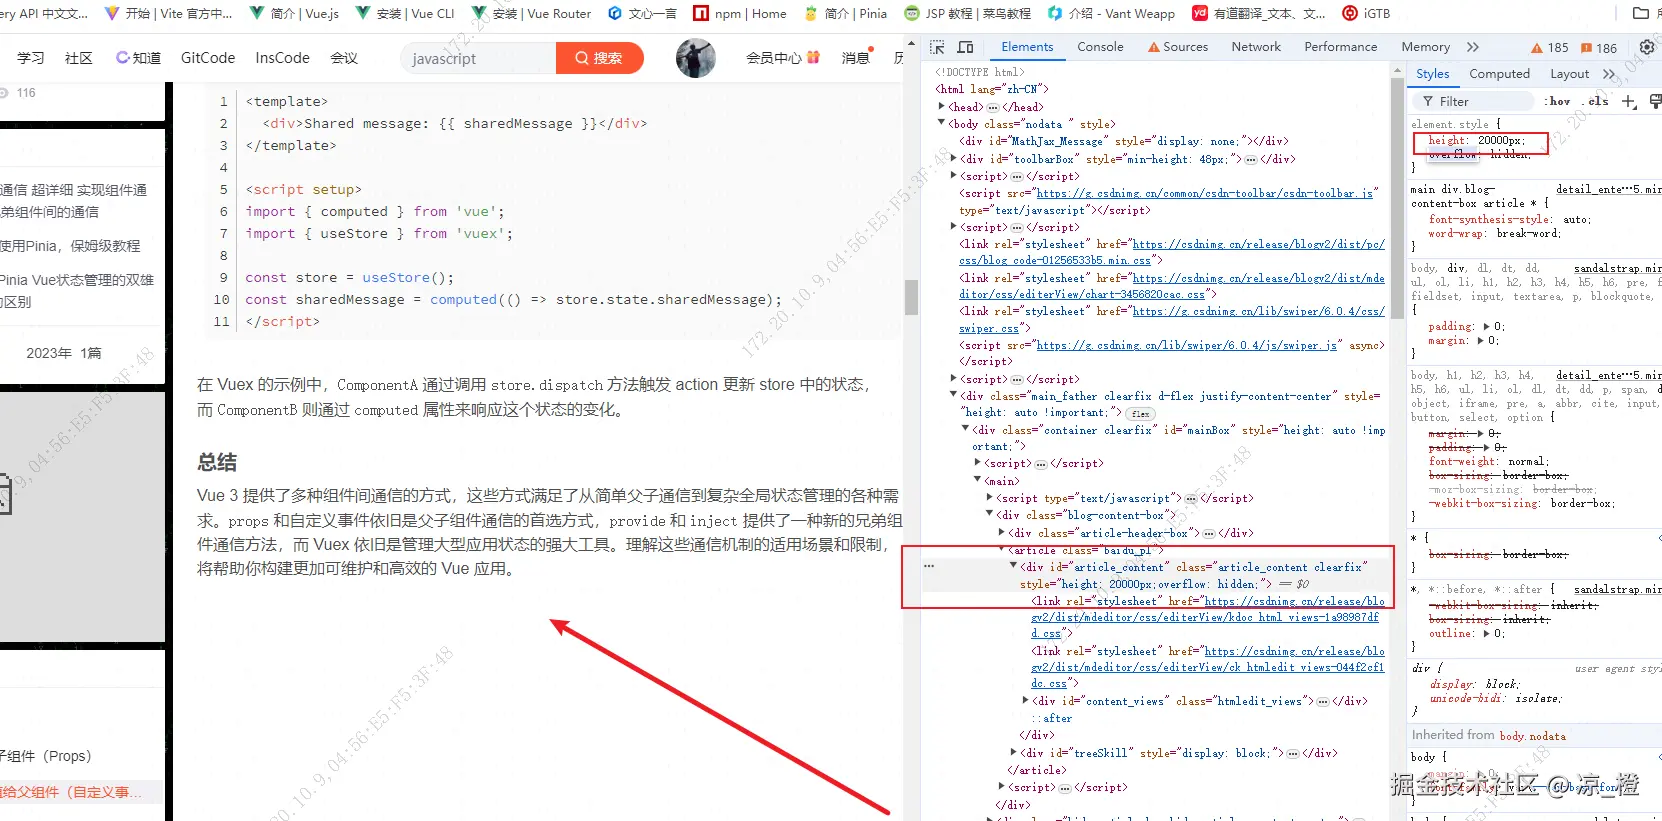Switch to the Network tab
Viewport: 1662px width, 821px height.
[x=1256, y=47]
